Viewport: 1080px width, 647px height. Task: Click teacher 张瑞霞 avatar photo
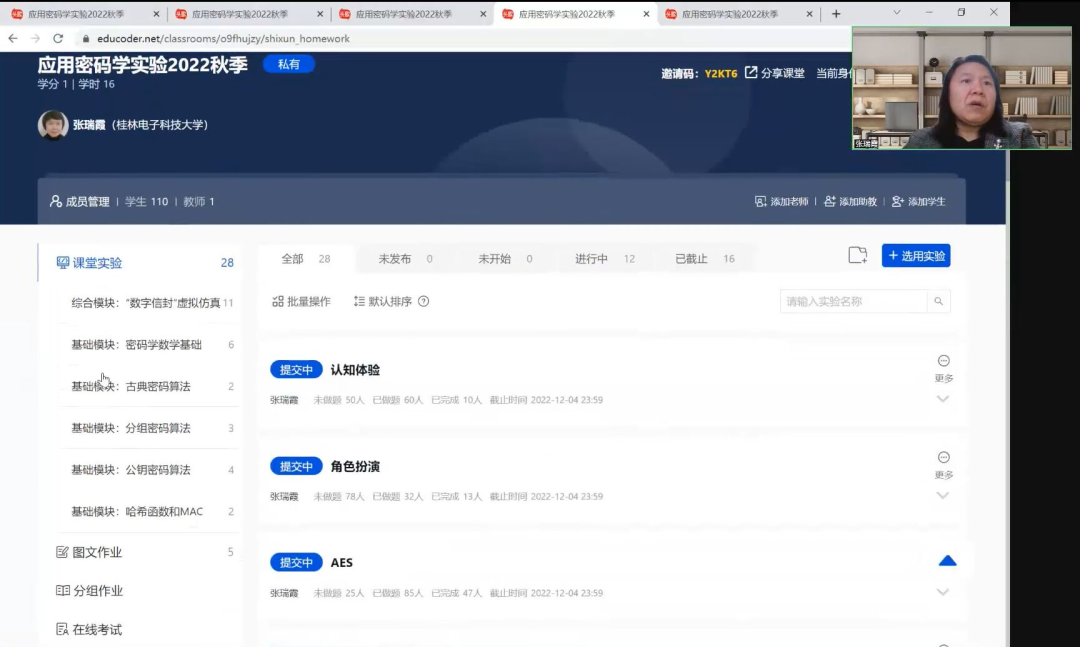53,125
